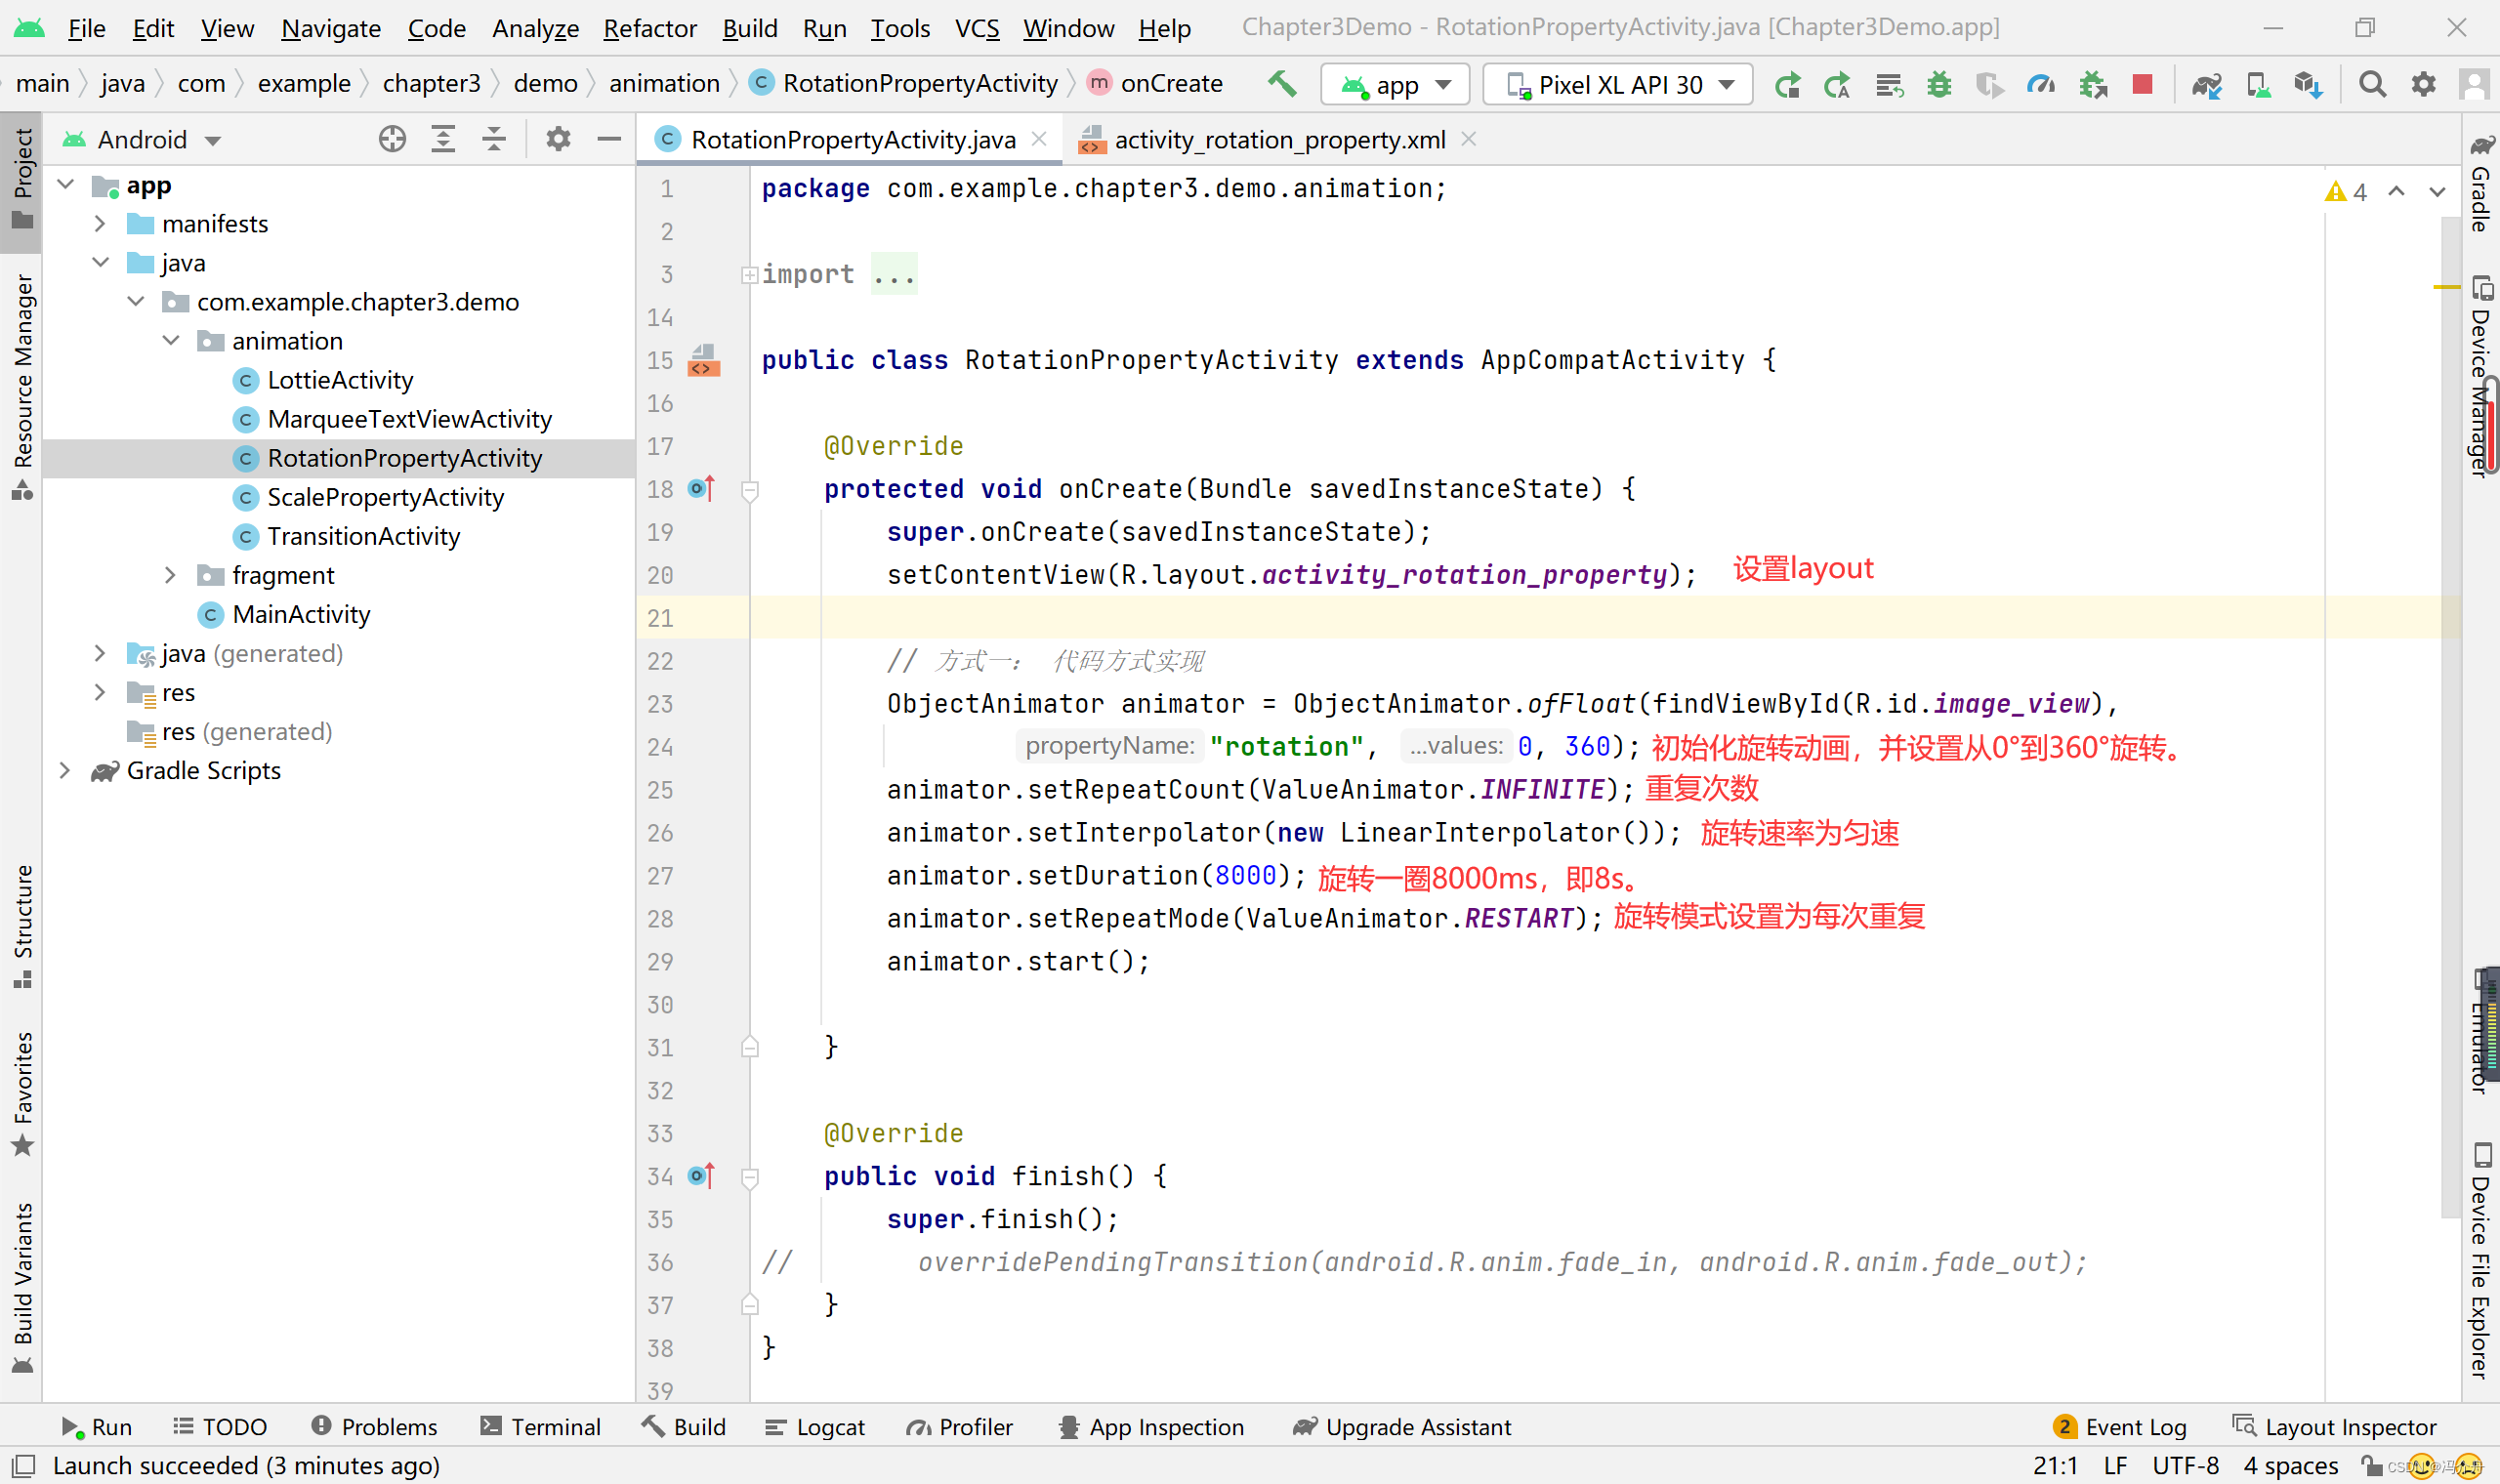Click the Make Project hammer icon
Screen dimensions: 2500x1484
[x=1281, y=84]
